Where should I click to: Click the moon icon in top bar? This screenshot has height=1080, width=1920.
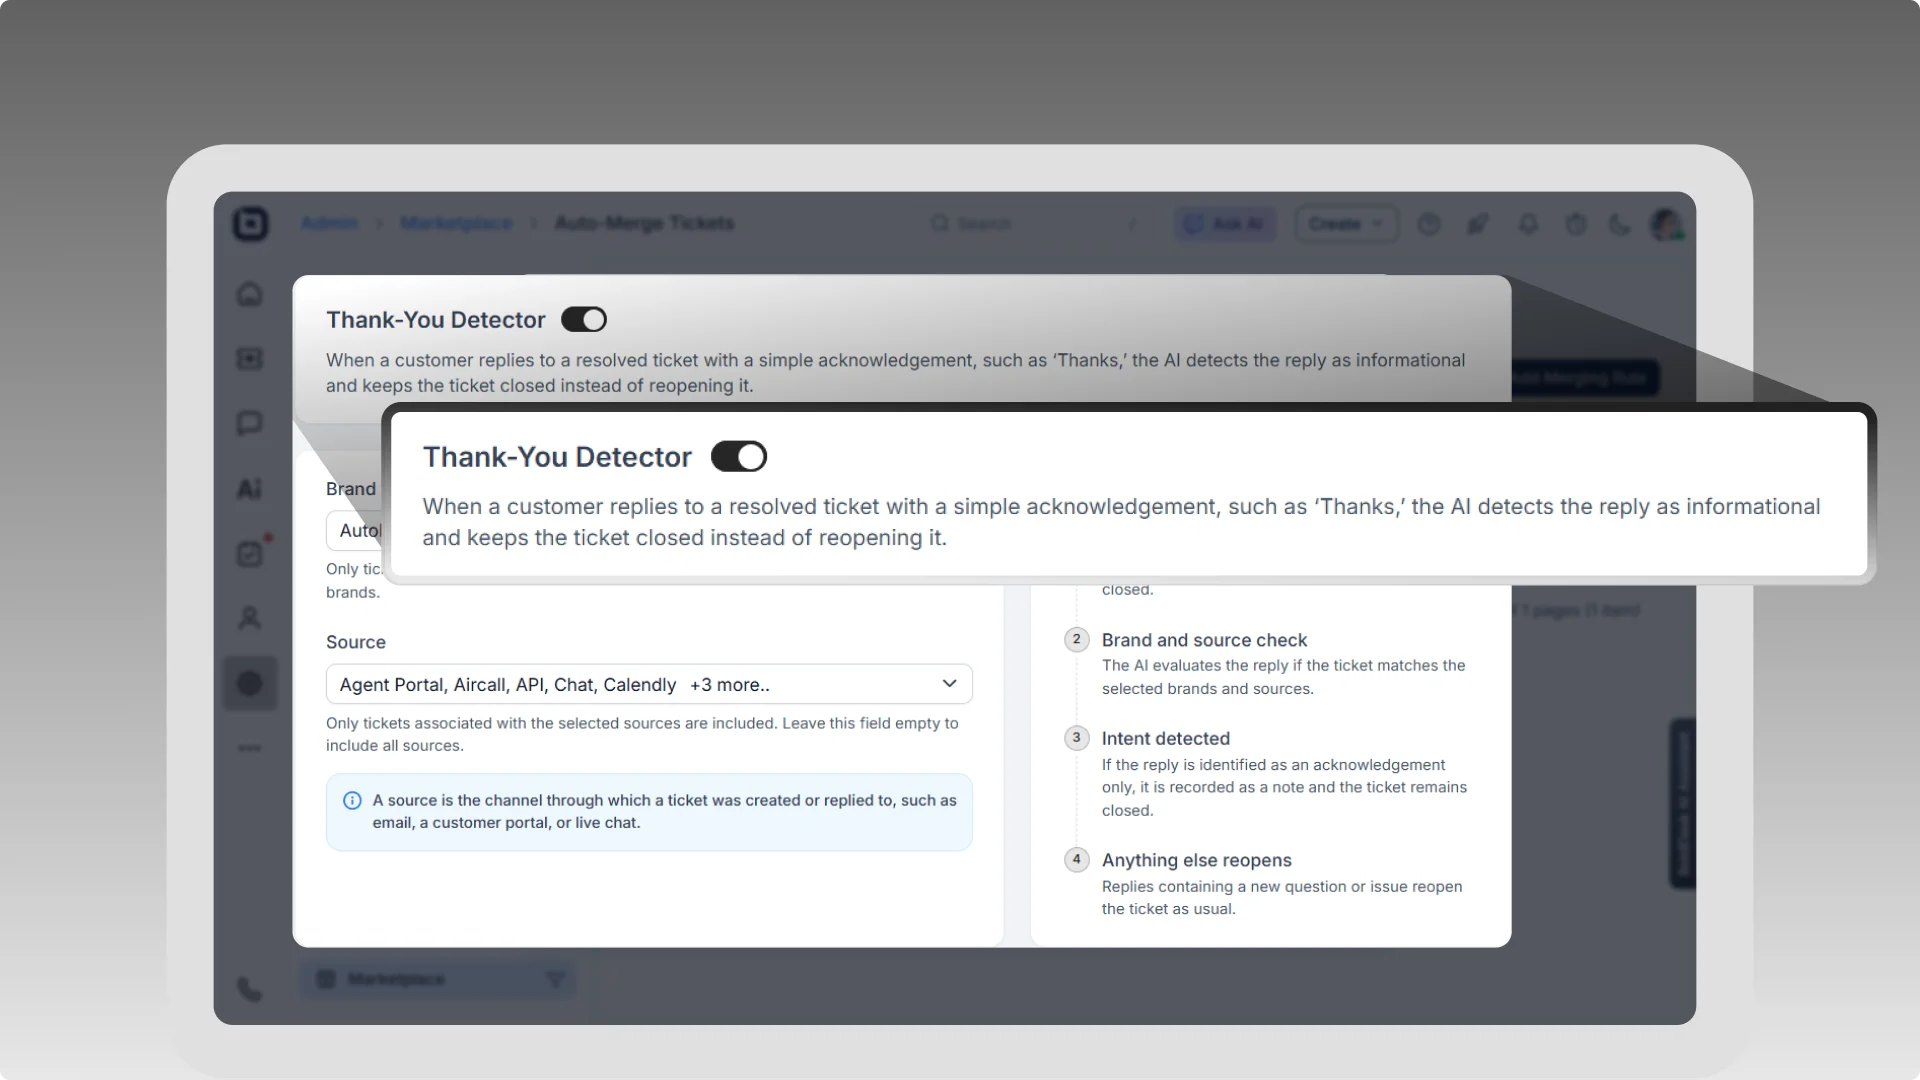coord(1619,224)
